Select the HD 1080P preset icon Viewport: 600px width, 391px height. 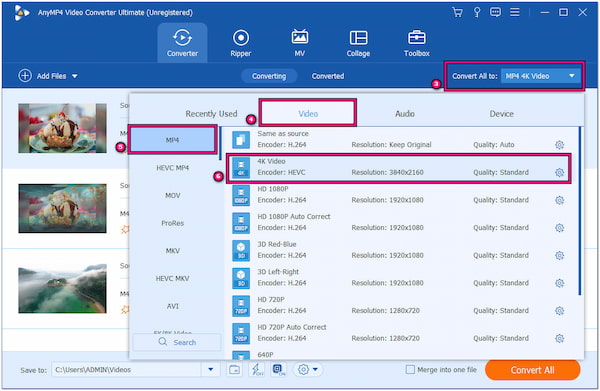point(241,195)
